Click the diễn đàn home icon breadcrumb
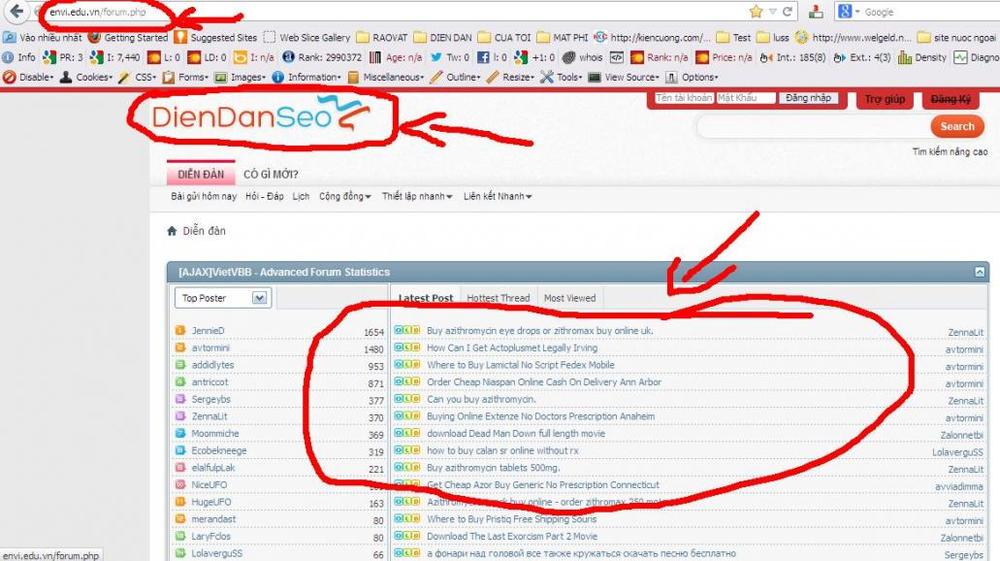 [x=172, y=231]
